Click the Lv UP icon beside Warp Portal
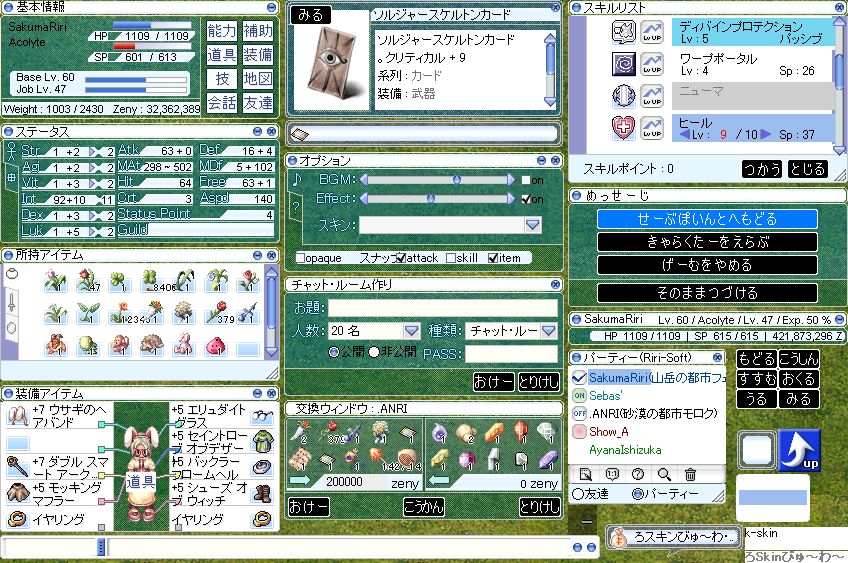The image size is (848, 563). [x=652, y=64]
